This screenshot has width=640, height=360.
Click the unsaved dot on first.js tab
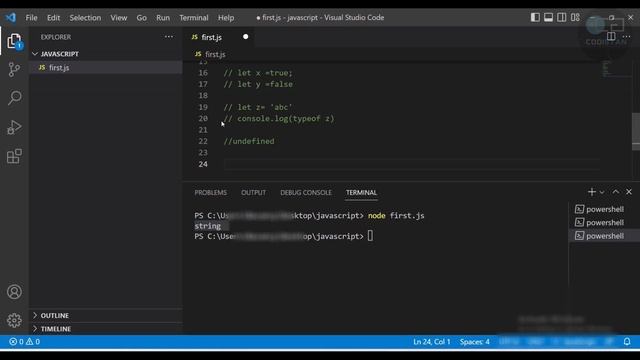(245, 37)
